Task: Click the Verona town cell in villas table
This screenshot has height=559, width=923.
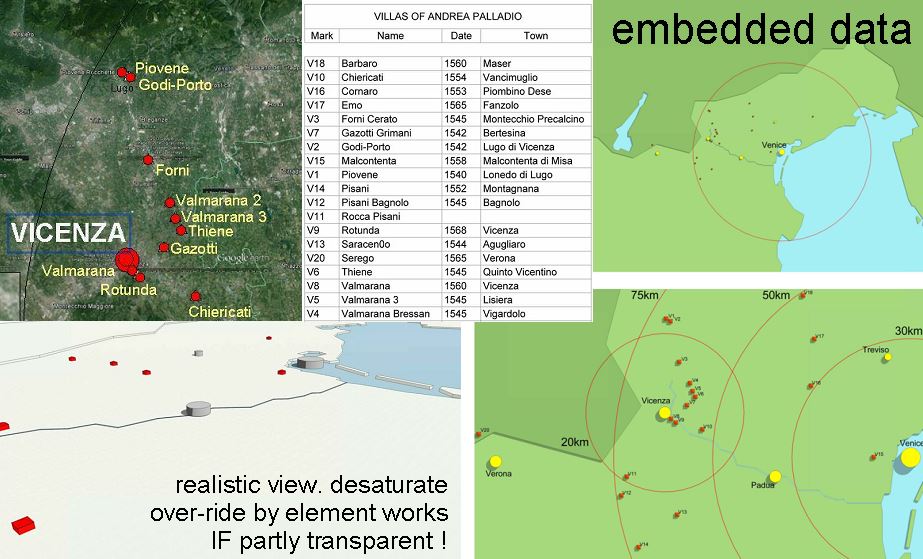Action: [x=536, y=258]
